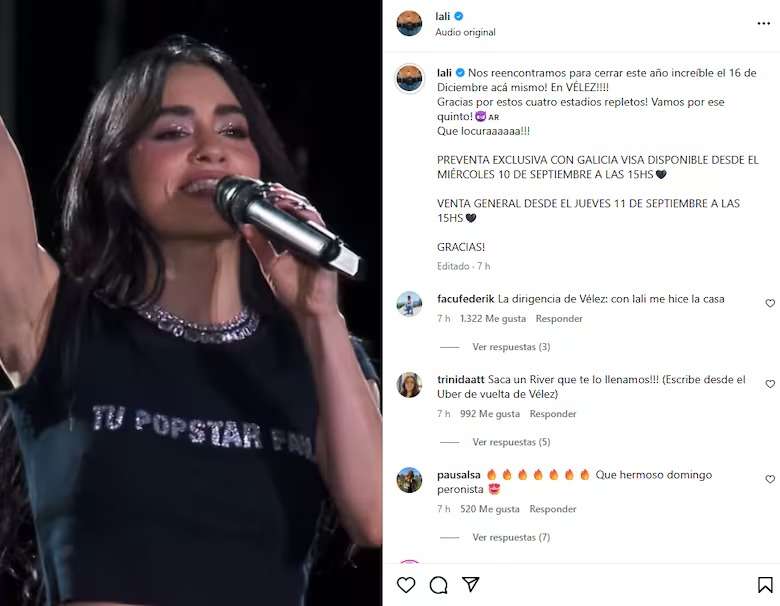Open comments with the speech bubble icon
Image resolution: width=780 pixels, height=606 pixels.
pyautogui.click(x=438, y=585)
